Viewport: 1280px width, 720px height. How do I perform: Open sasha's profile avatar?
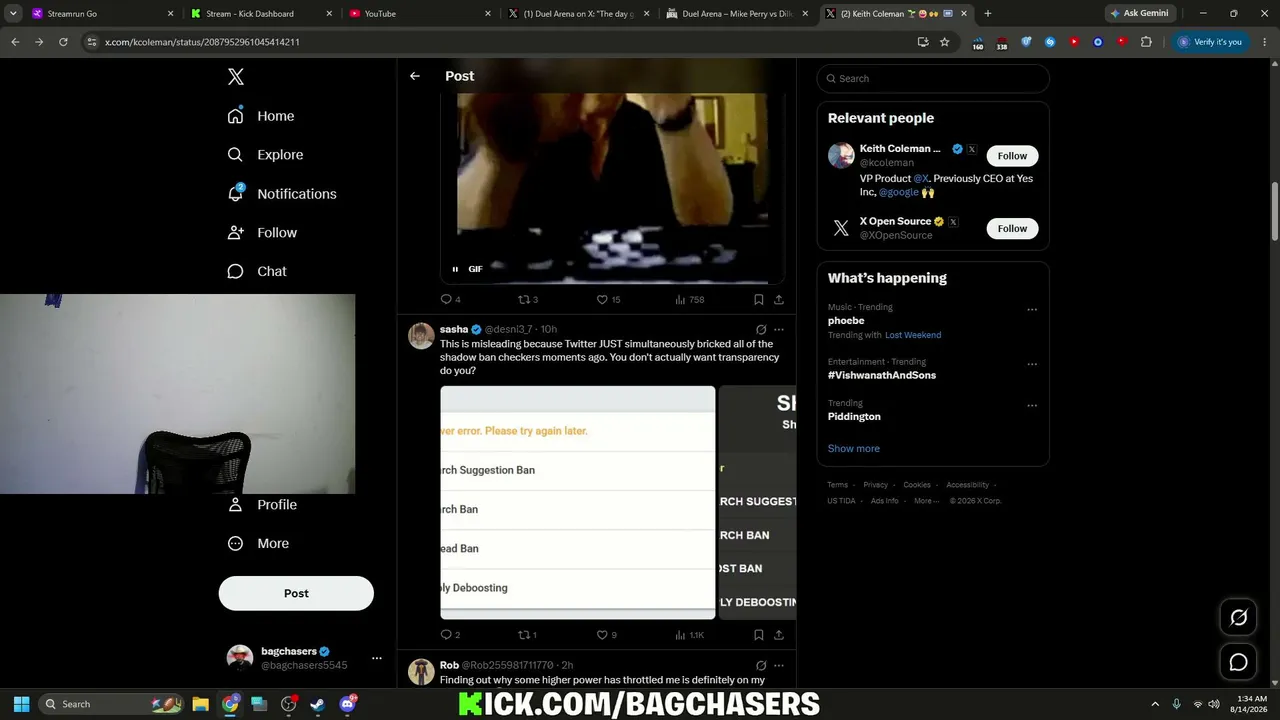click(x=421, y=336)
